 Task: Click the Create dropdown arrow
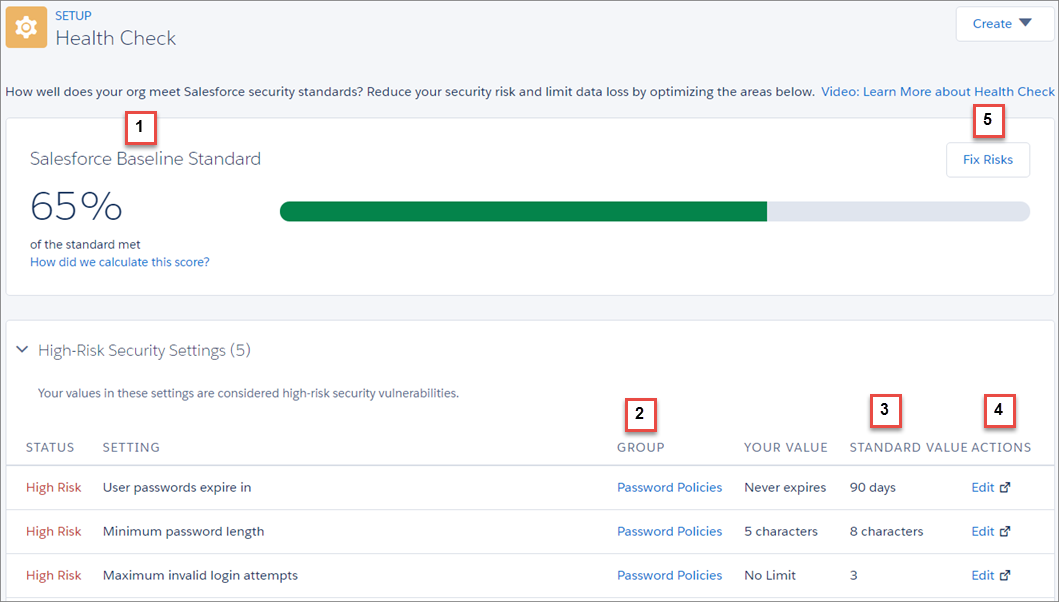[1025, 23]
